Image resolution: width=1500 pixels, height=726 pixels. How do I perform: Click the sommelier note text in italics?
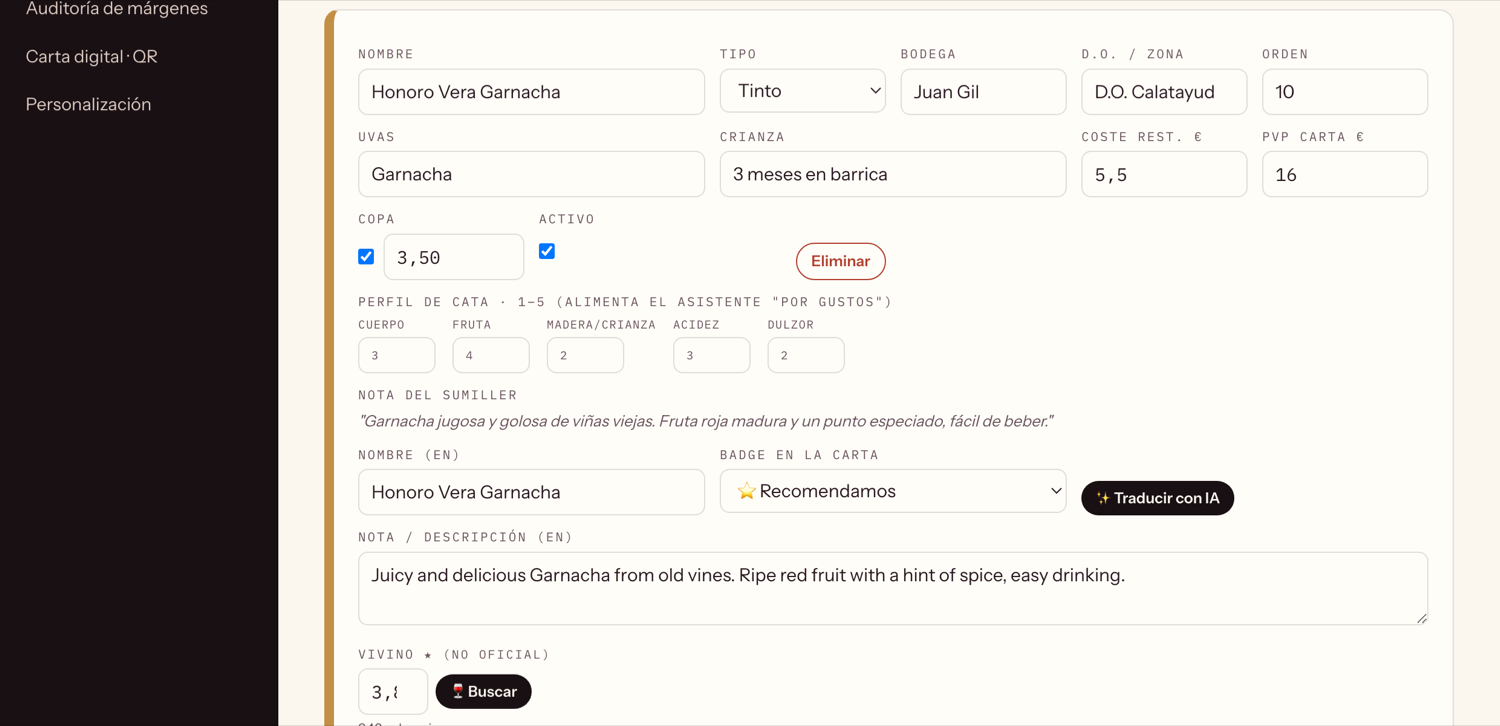(706, 421)
